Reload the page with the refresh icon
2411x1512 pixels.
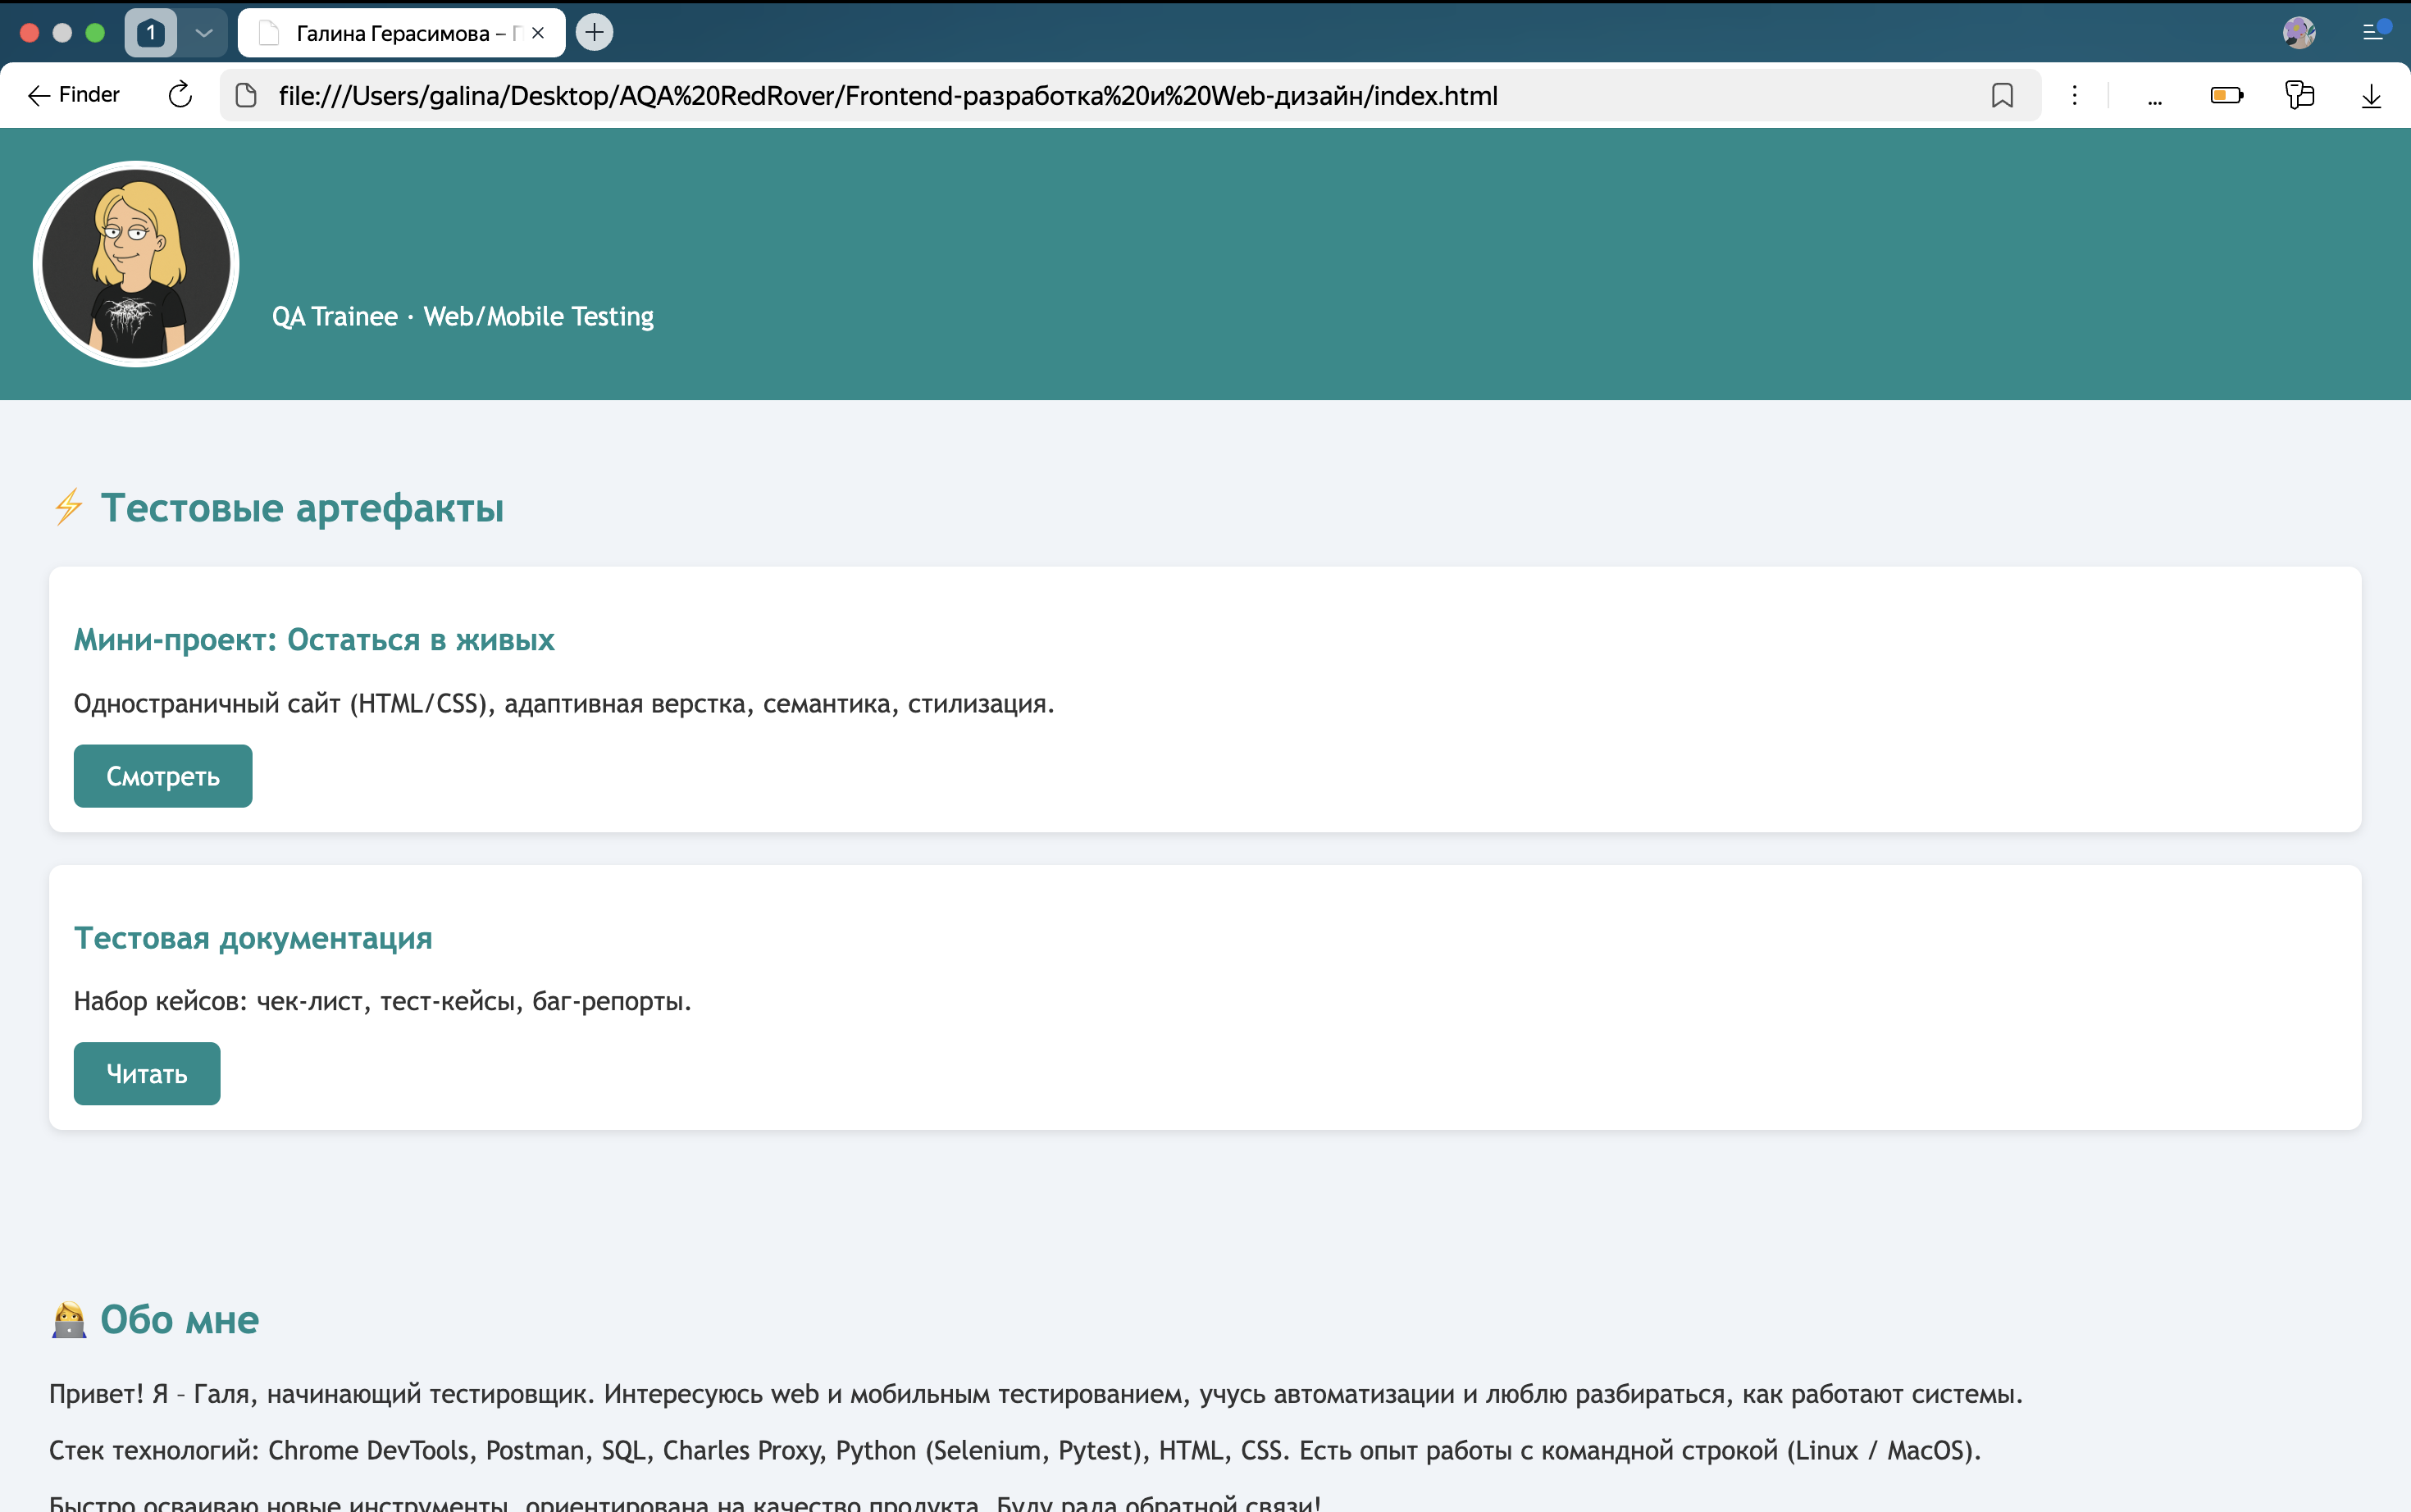point(180,95)
